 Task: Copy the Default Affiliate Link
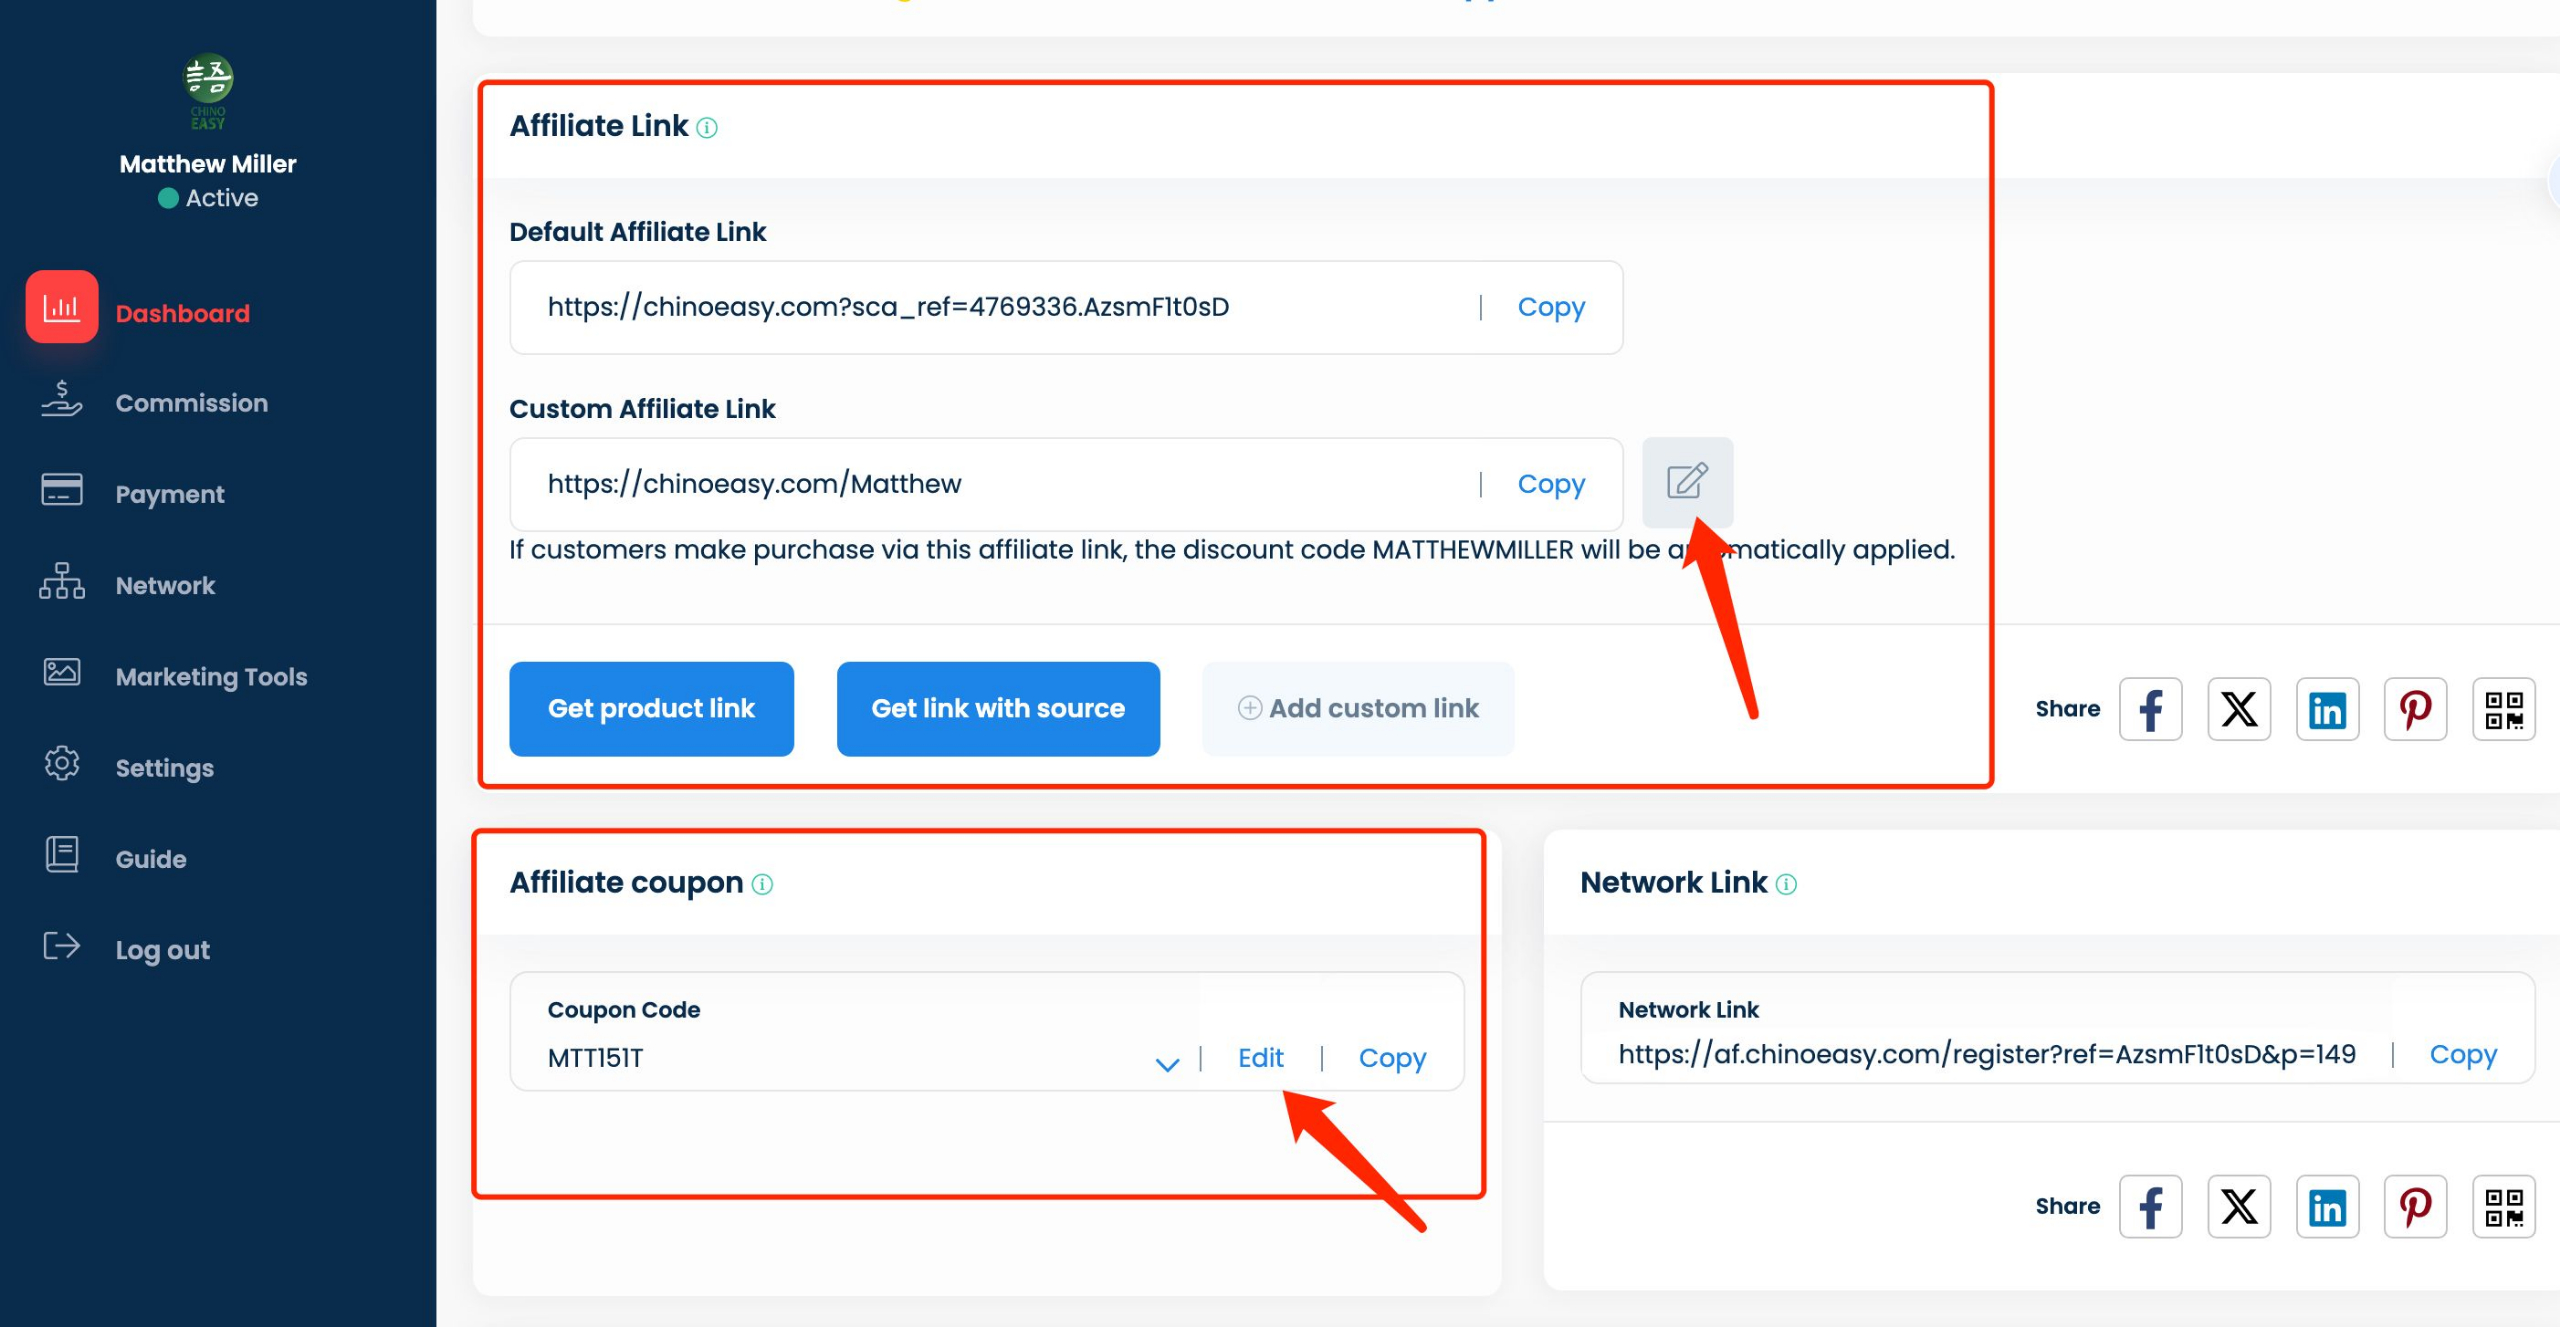coord(1550,307)
